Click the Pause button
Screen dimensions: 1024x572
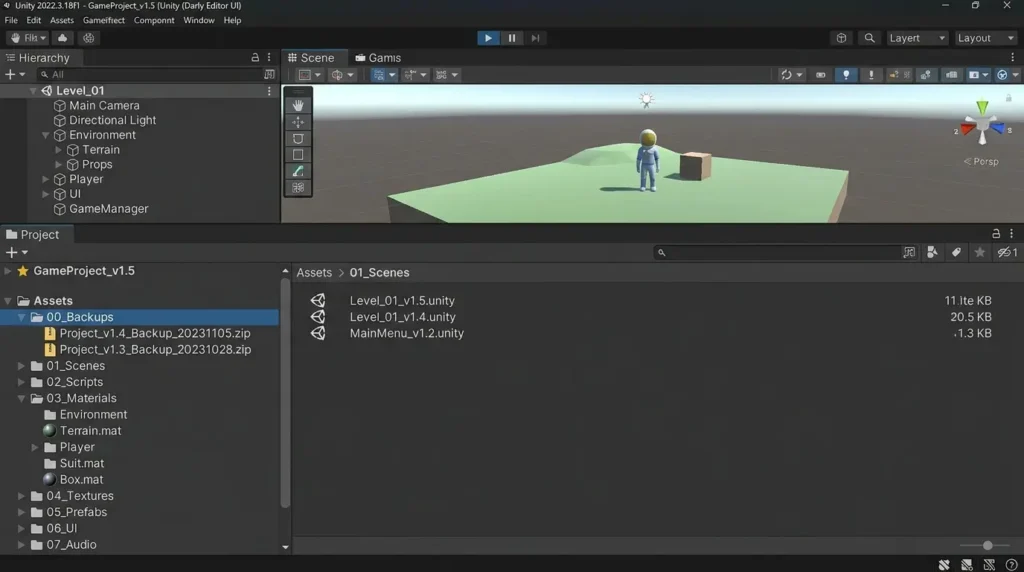511,38
